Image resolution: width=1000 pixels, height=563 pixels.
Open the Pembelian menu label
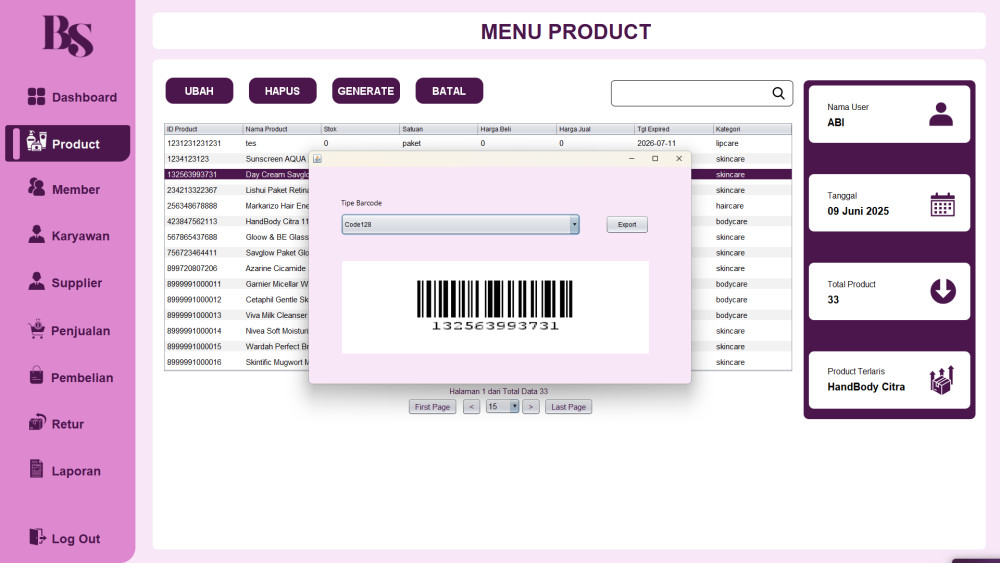point(82,378)
